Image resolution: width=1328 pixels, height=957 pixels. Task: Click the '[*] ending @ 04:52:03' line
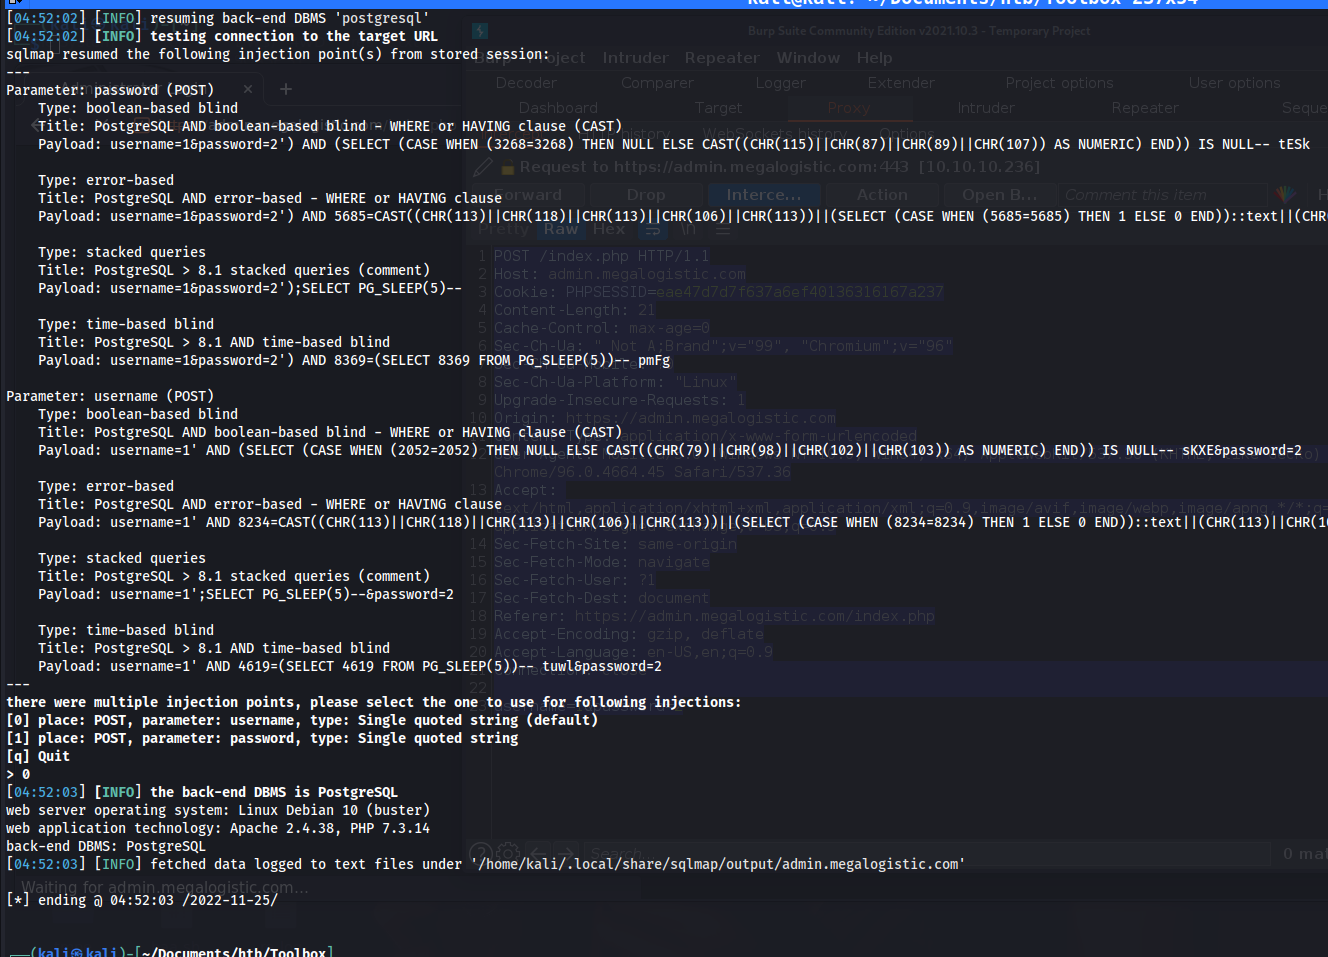click(x=142, y=900)
